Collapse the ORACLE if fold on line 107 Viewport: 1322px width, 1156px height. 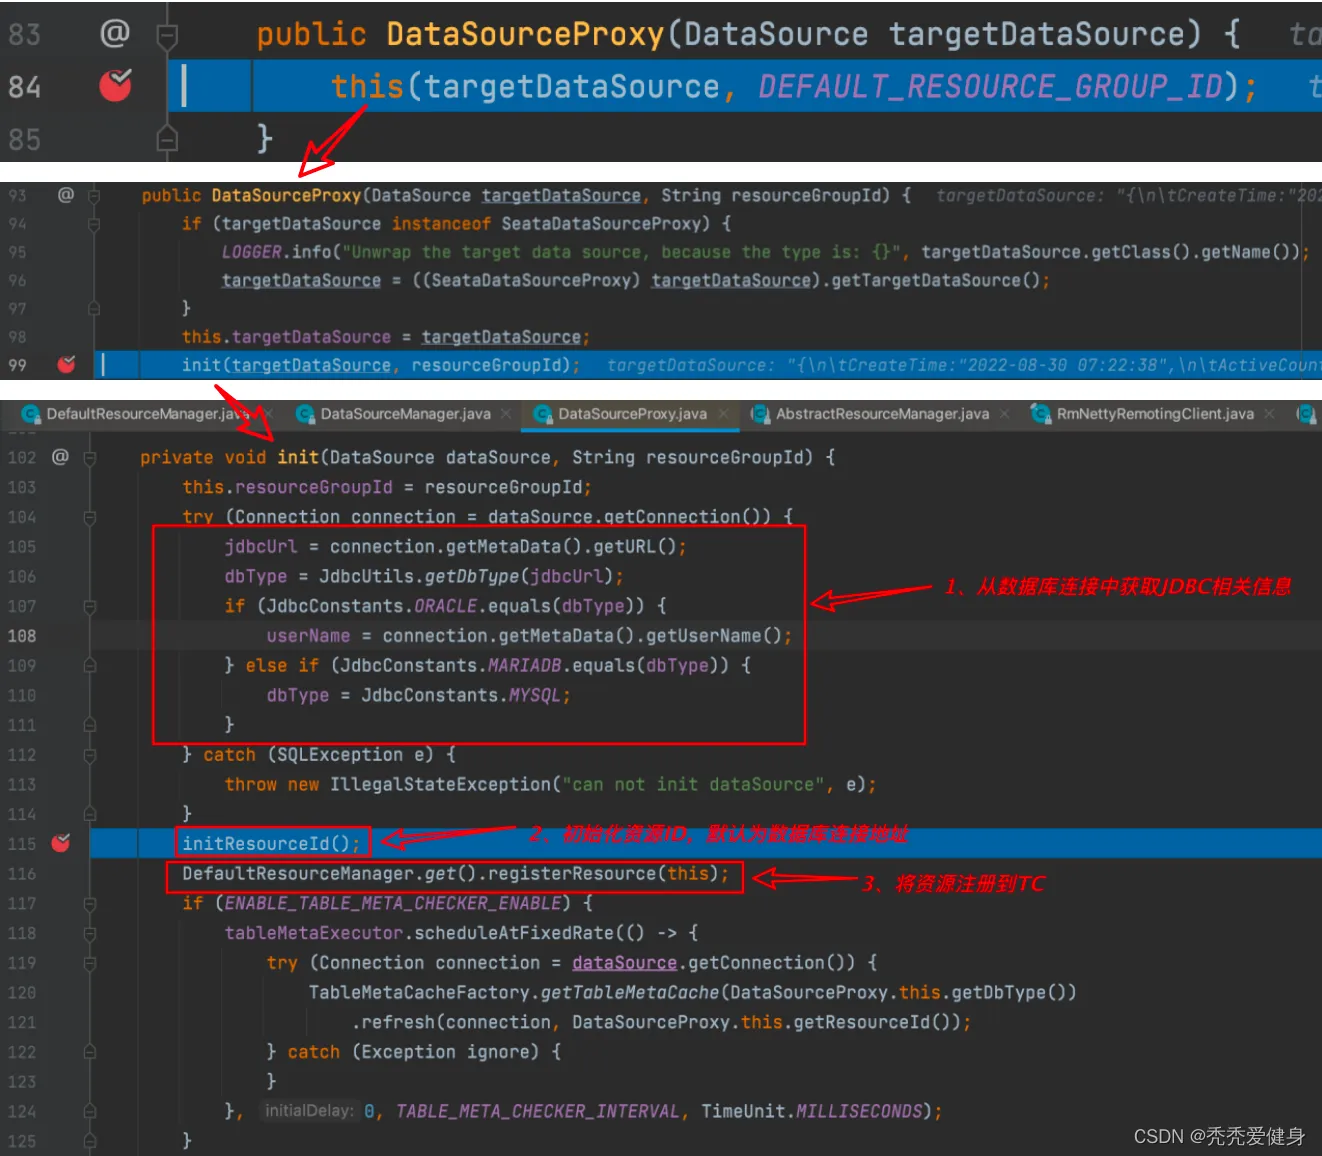coord(90,607)
